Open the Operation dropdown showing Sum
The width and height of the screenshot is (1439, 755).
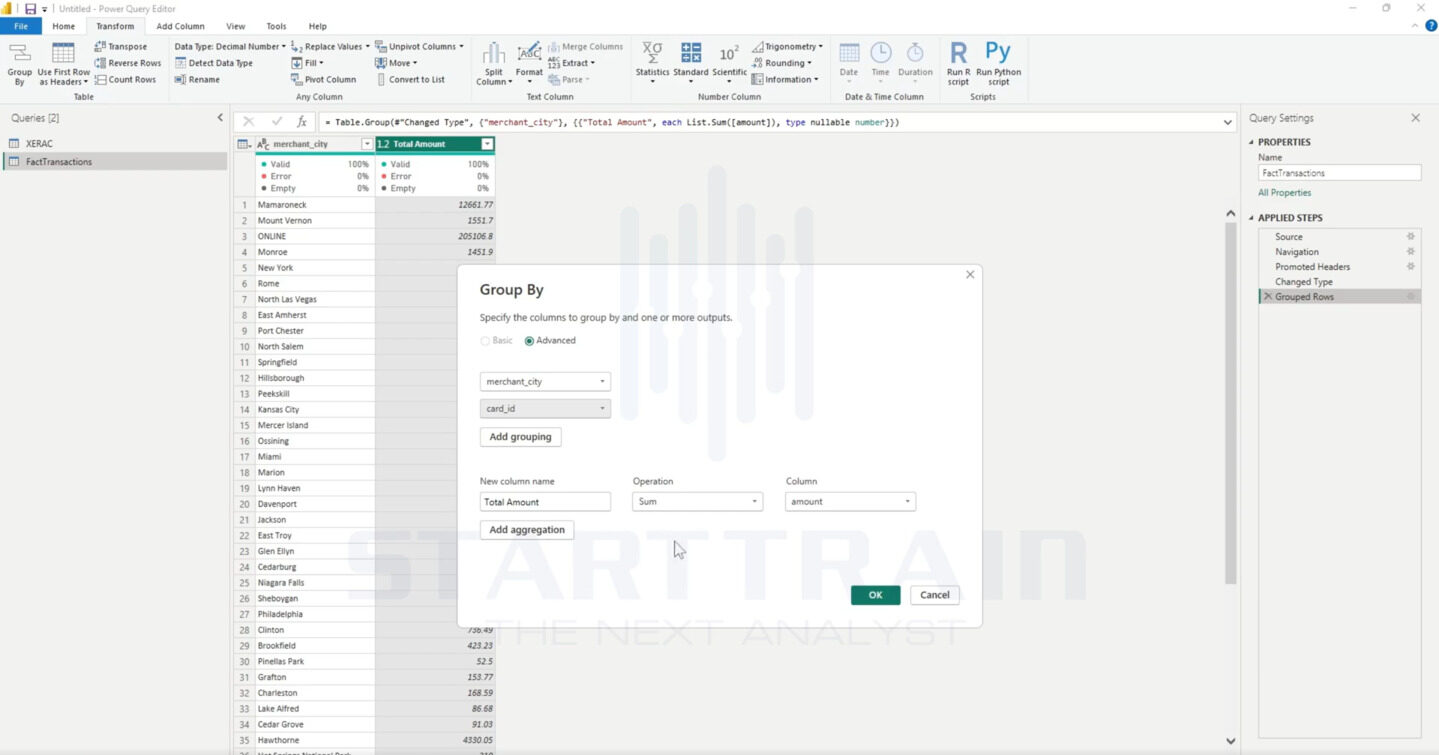point(697,502)
